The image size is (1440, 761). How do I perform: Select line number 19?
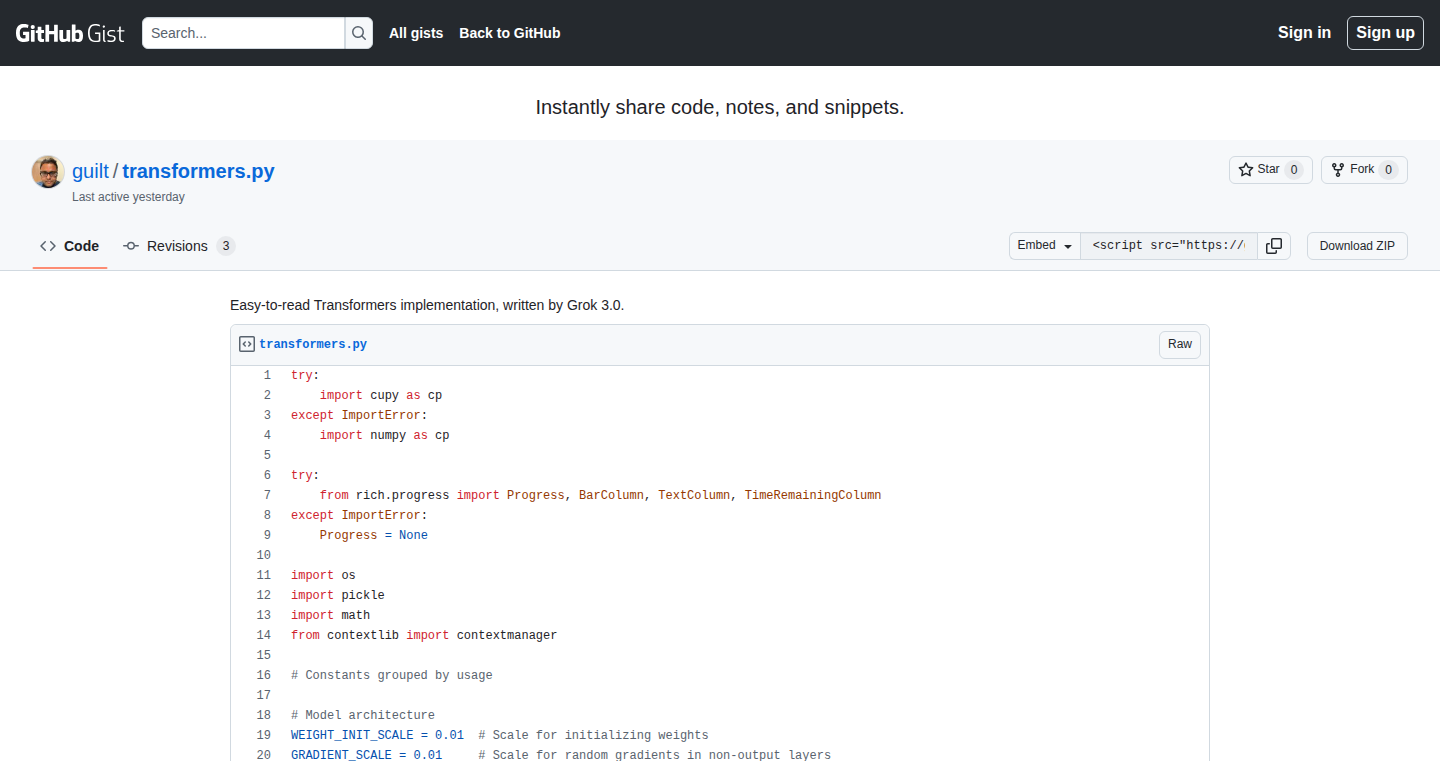[x=257, y=735]
